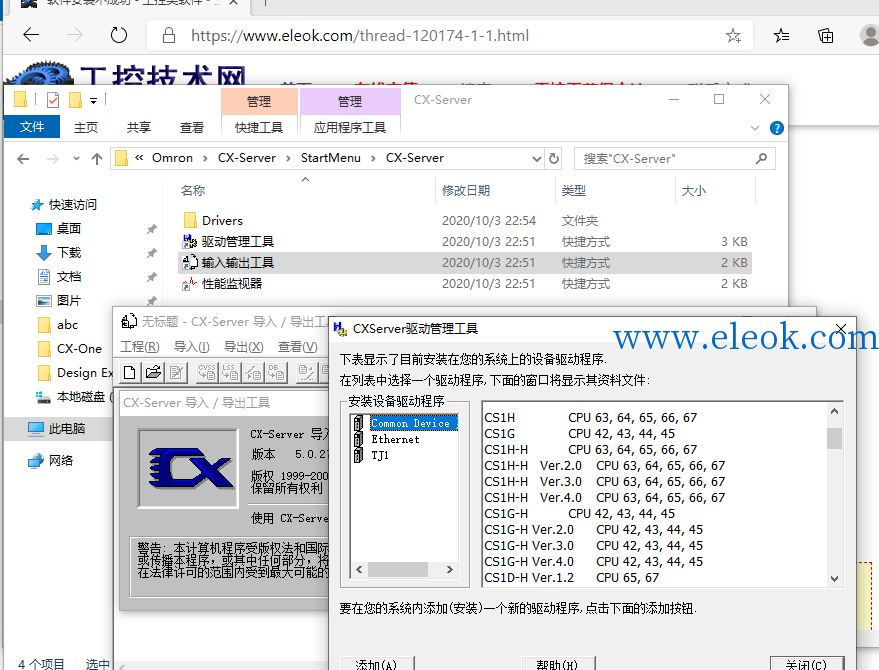Click left arrow of driver list horizontal scrollbar
This screenshot has width=879, height=670.
[359, 570]
